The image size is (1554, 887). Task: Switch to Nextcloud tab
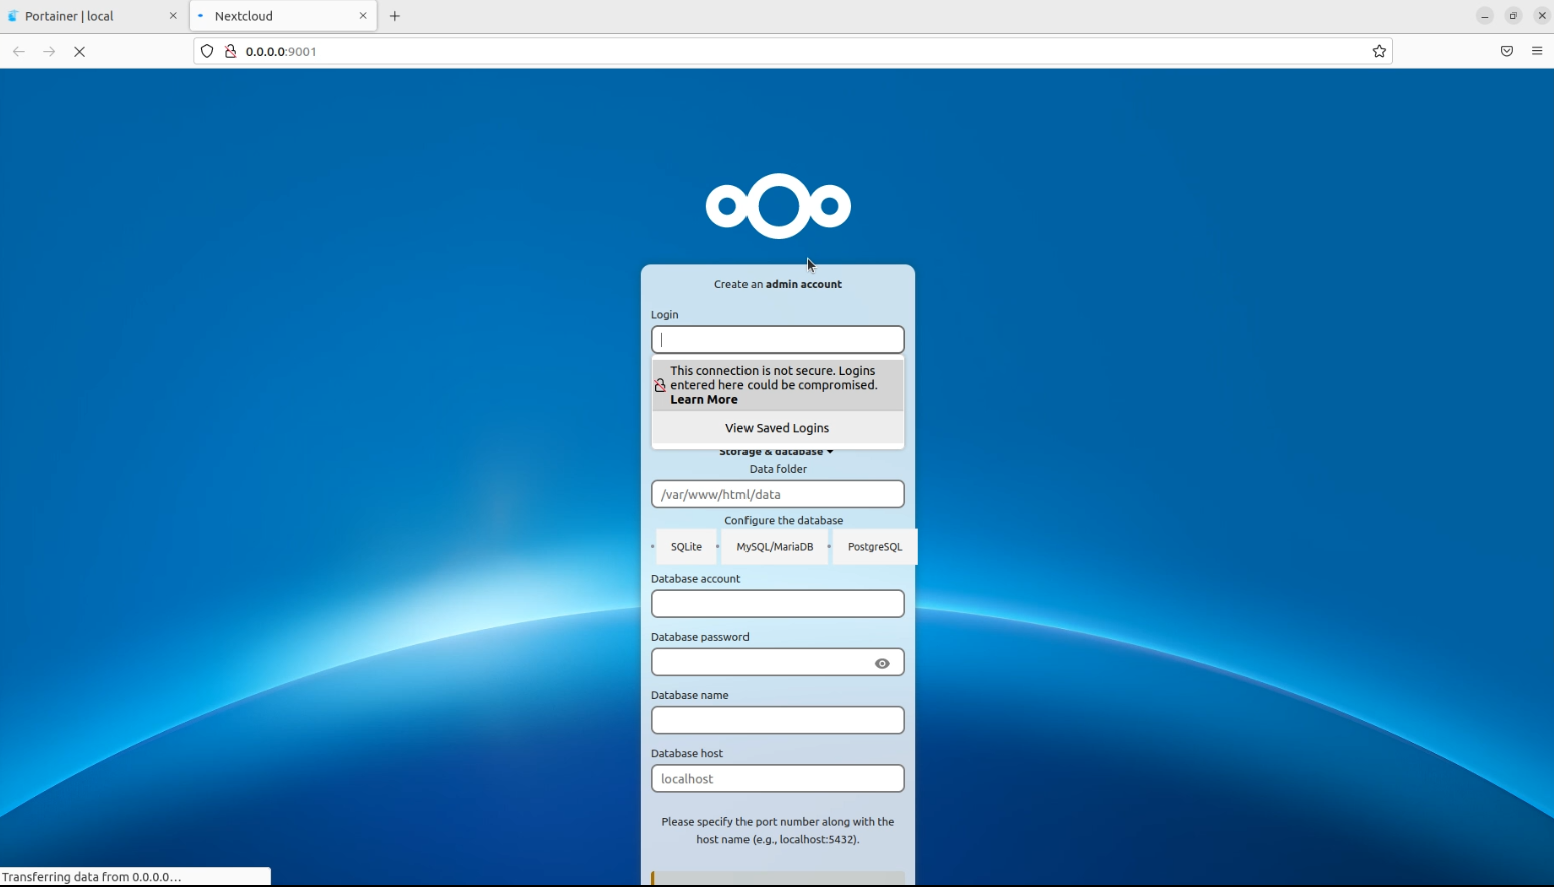pyautogui.click(x=283, y=16)
